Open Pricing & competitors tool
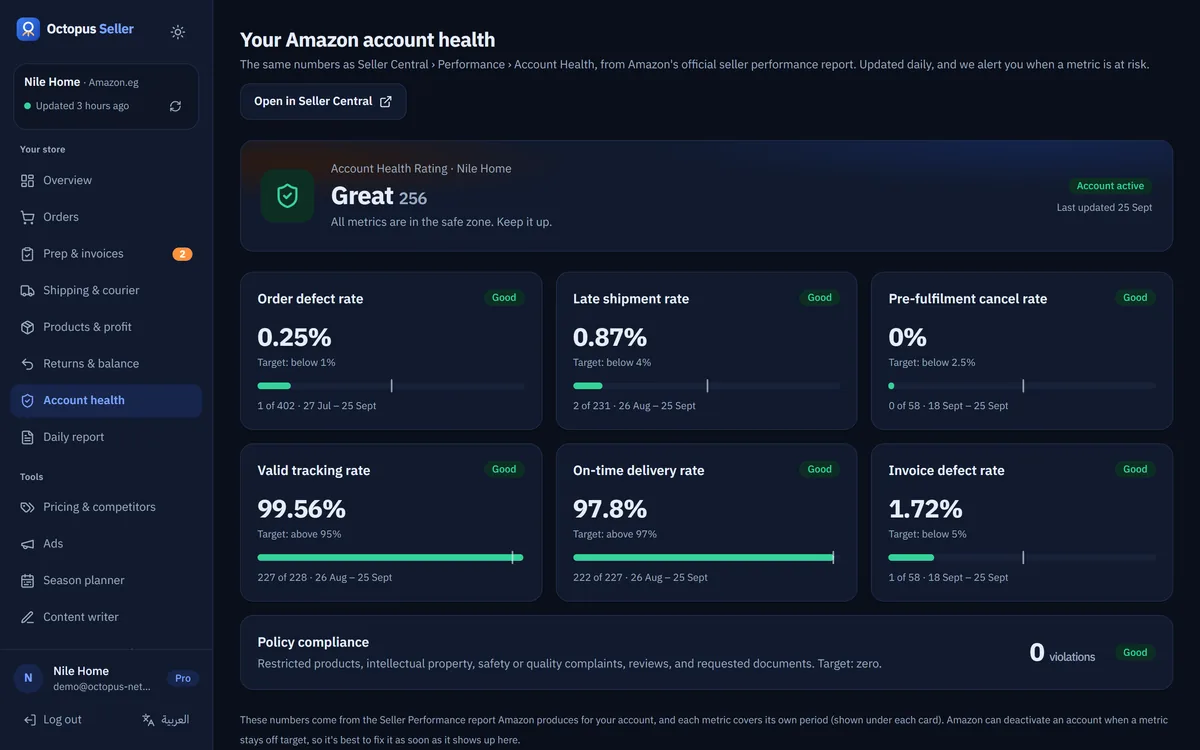The image size is (1200, 750). (106, 507)
